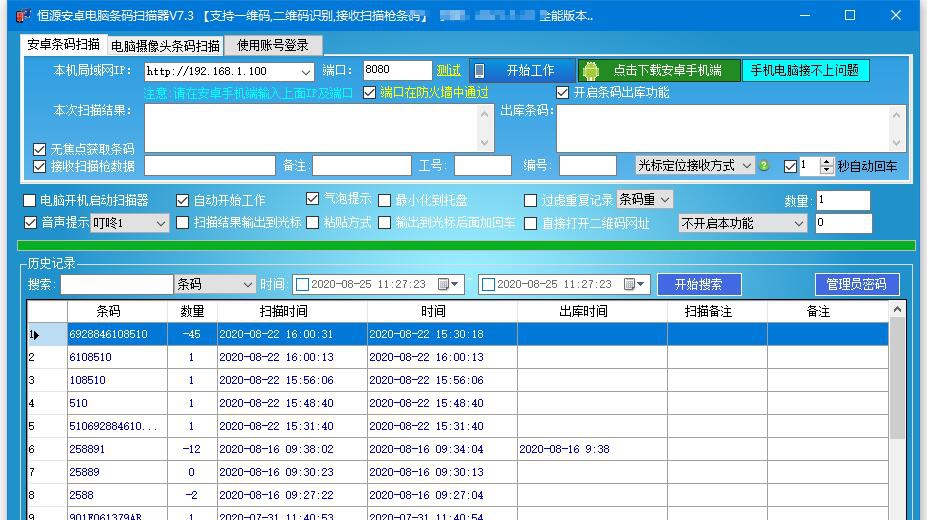
Task: Toggle 秒自动回车 checkbox
Action: pos(790,167)
